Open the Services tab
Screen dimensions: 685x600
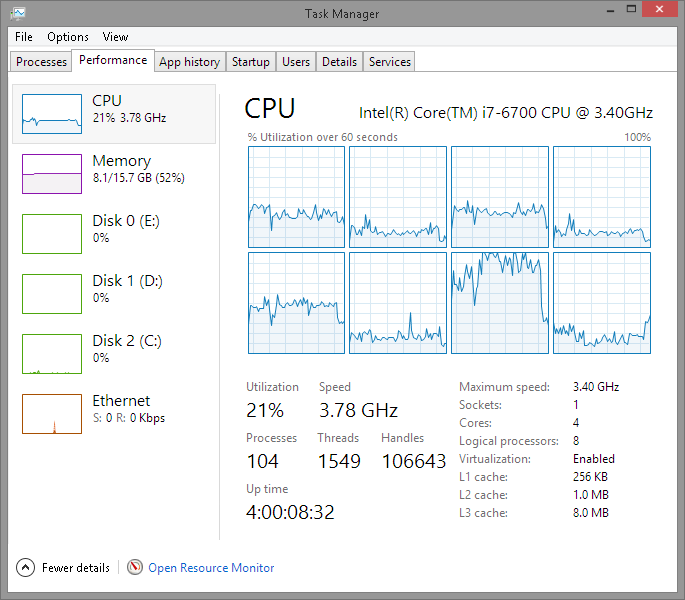[x=390, y=62]
